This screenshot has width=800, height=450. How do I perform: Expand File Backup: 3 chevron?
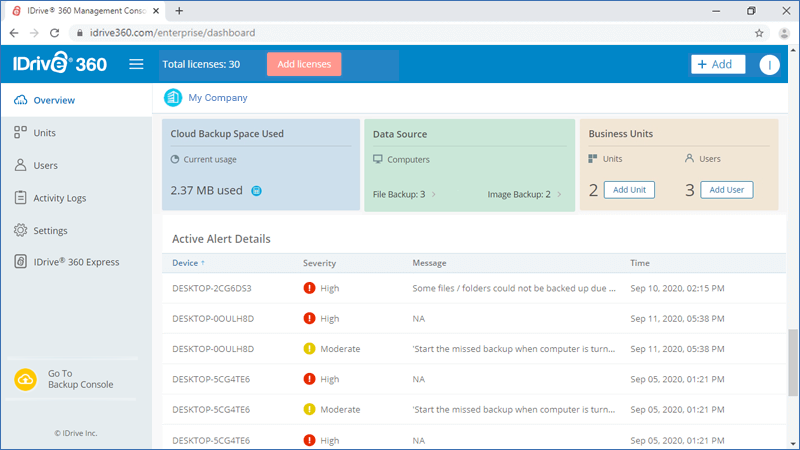pyautogui.click(x=434, y=194)
